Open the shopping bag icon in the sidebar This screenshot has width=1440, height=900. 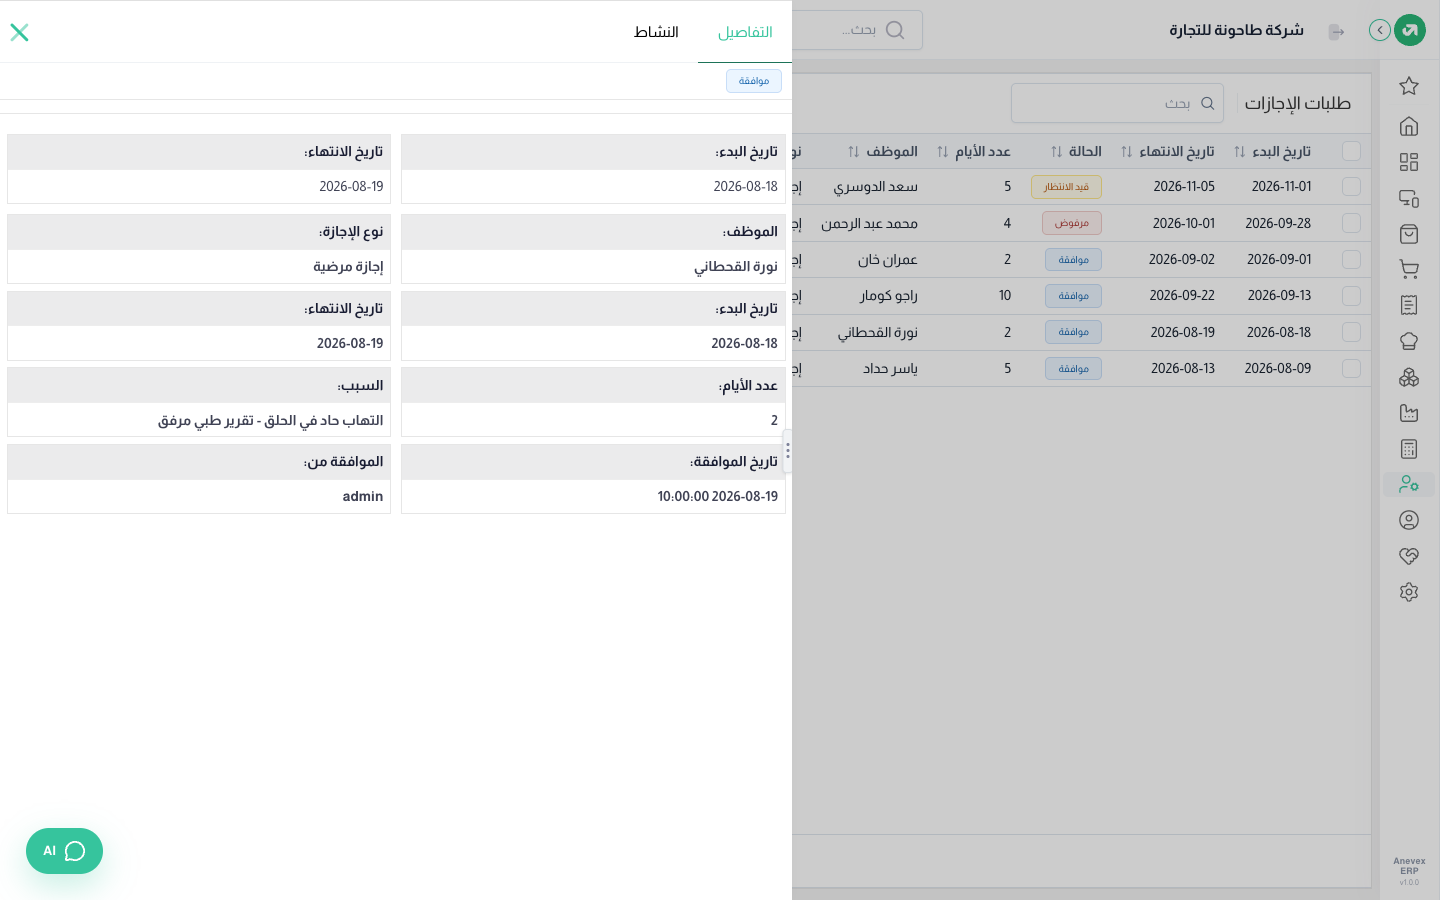pyautogui.click(x=1409, y=234)
